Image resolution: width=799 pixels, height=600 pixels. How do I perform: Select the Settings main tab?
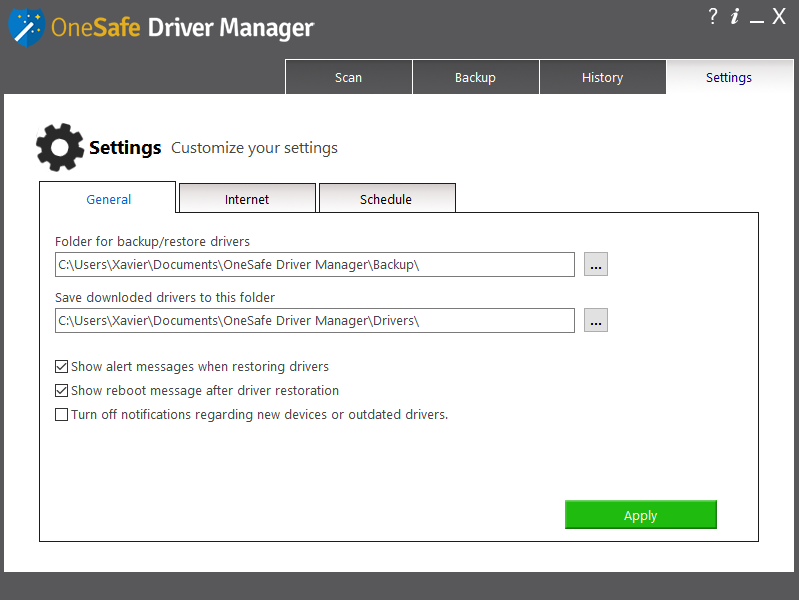pos(729,77)
